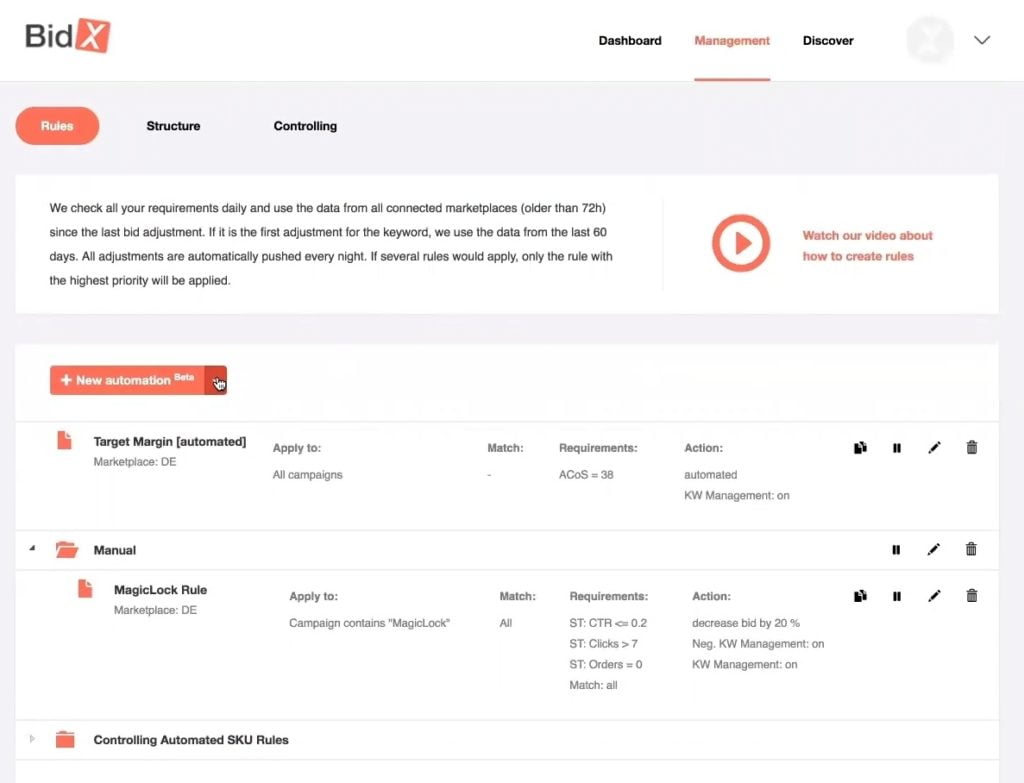Duplicate the Target Margin rule
The width and height of the screenshot is (1024, 783).
(860, 447)
